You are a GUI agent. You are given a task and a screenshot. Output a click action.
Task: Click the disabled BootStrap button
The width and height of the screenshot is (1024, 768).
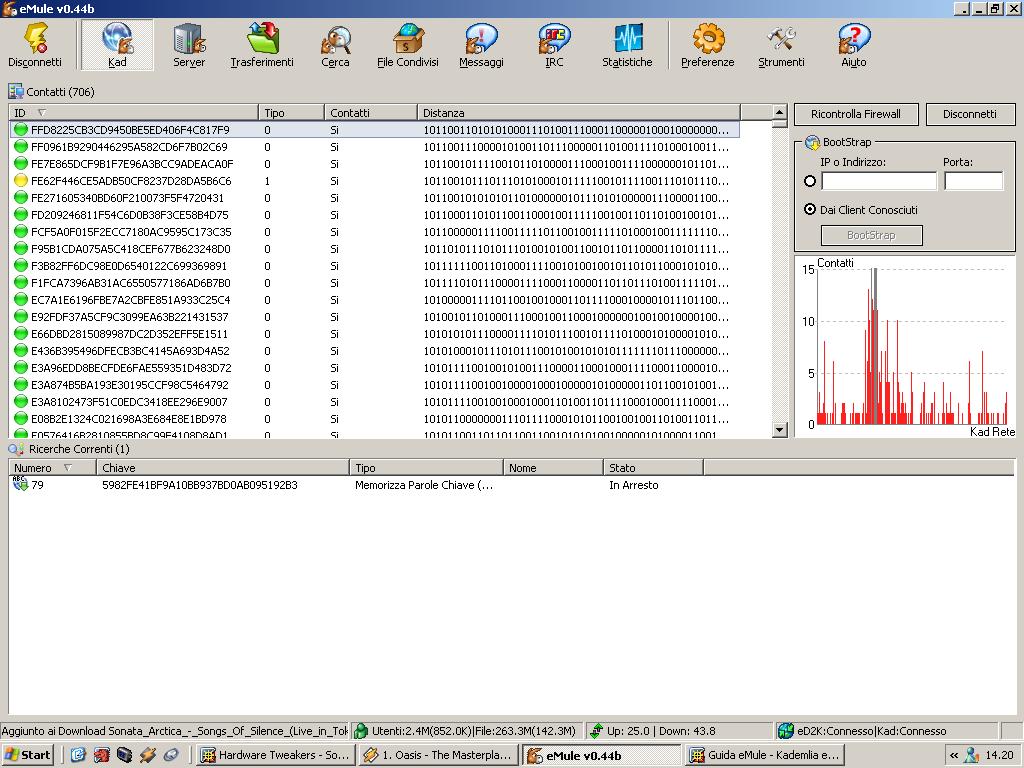(x=871, y=235)
